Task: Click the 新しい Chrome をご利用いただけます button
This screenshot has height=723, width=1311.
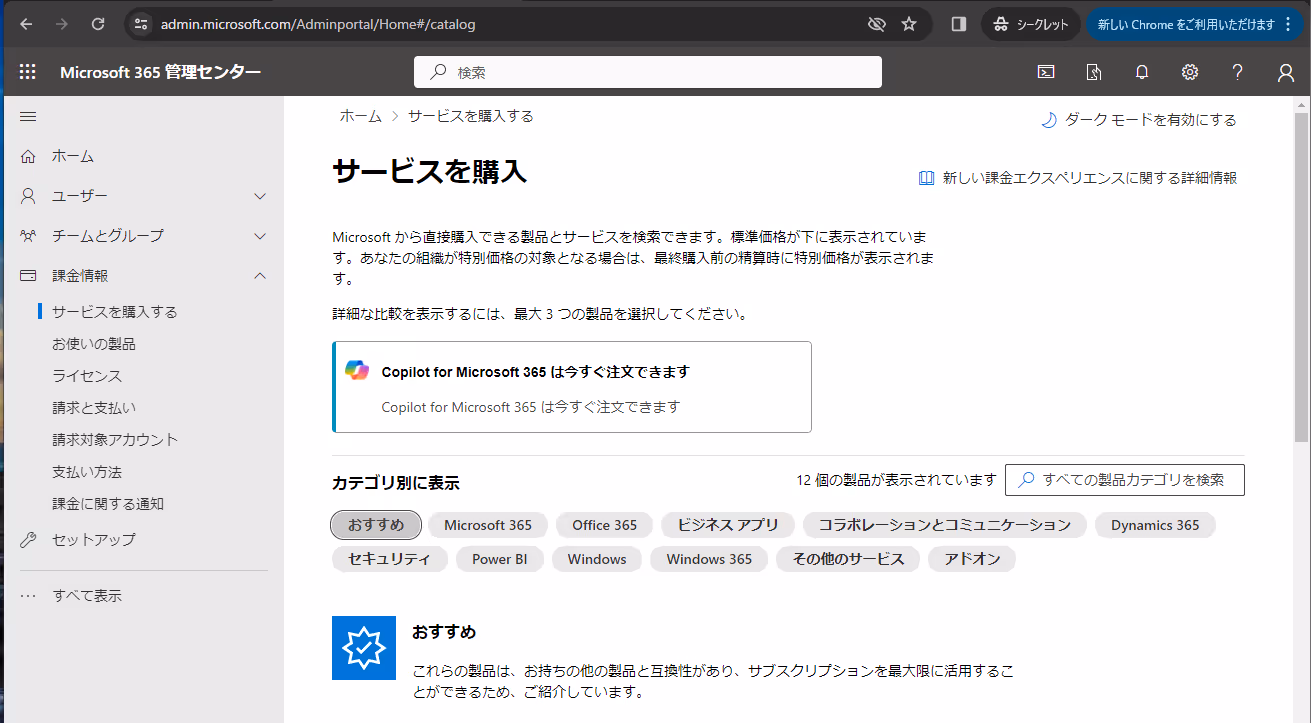Action: 1194,24
